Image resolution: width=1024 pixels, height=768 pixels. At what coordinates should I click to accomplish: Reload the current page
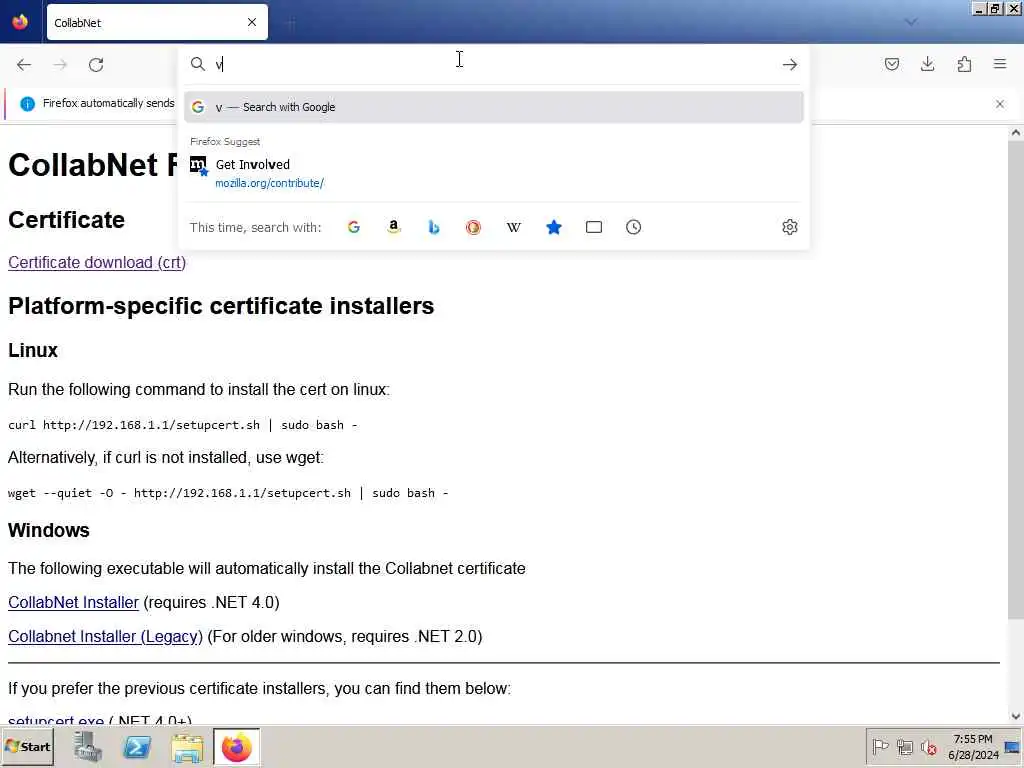(x=96, y=65)
